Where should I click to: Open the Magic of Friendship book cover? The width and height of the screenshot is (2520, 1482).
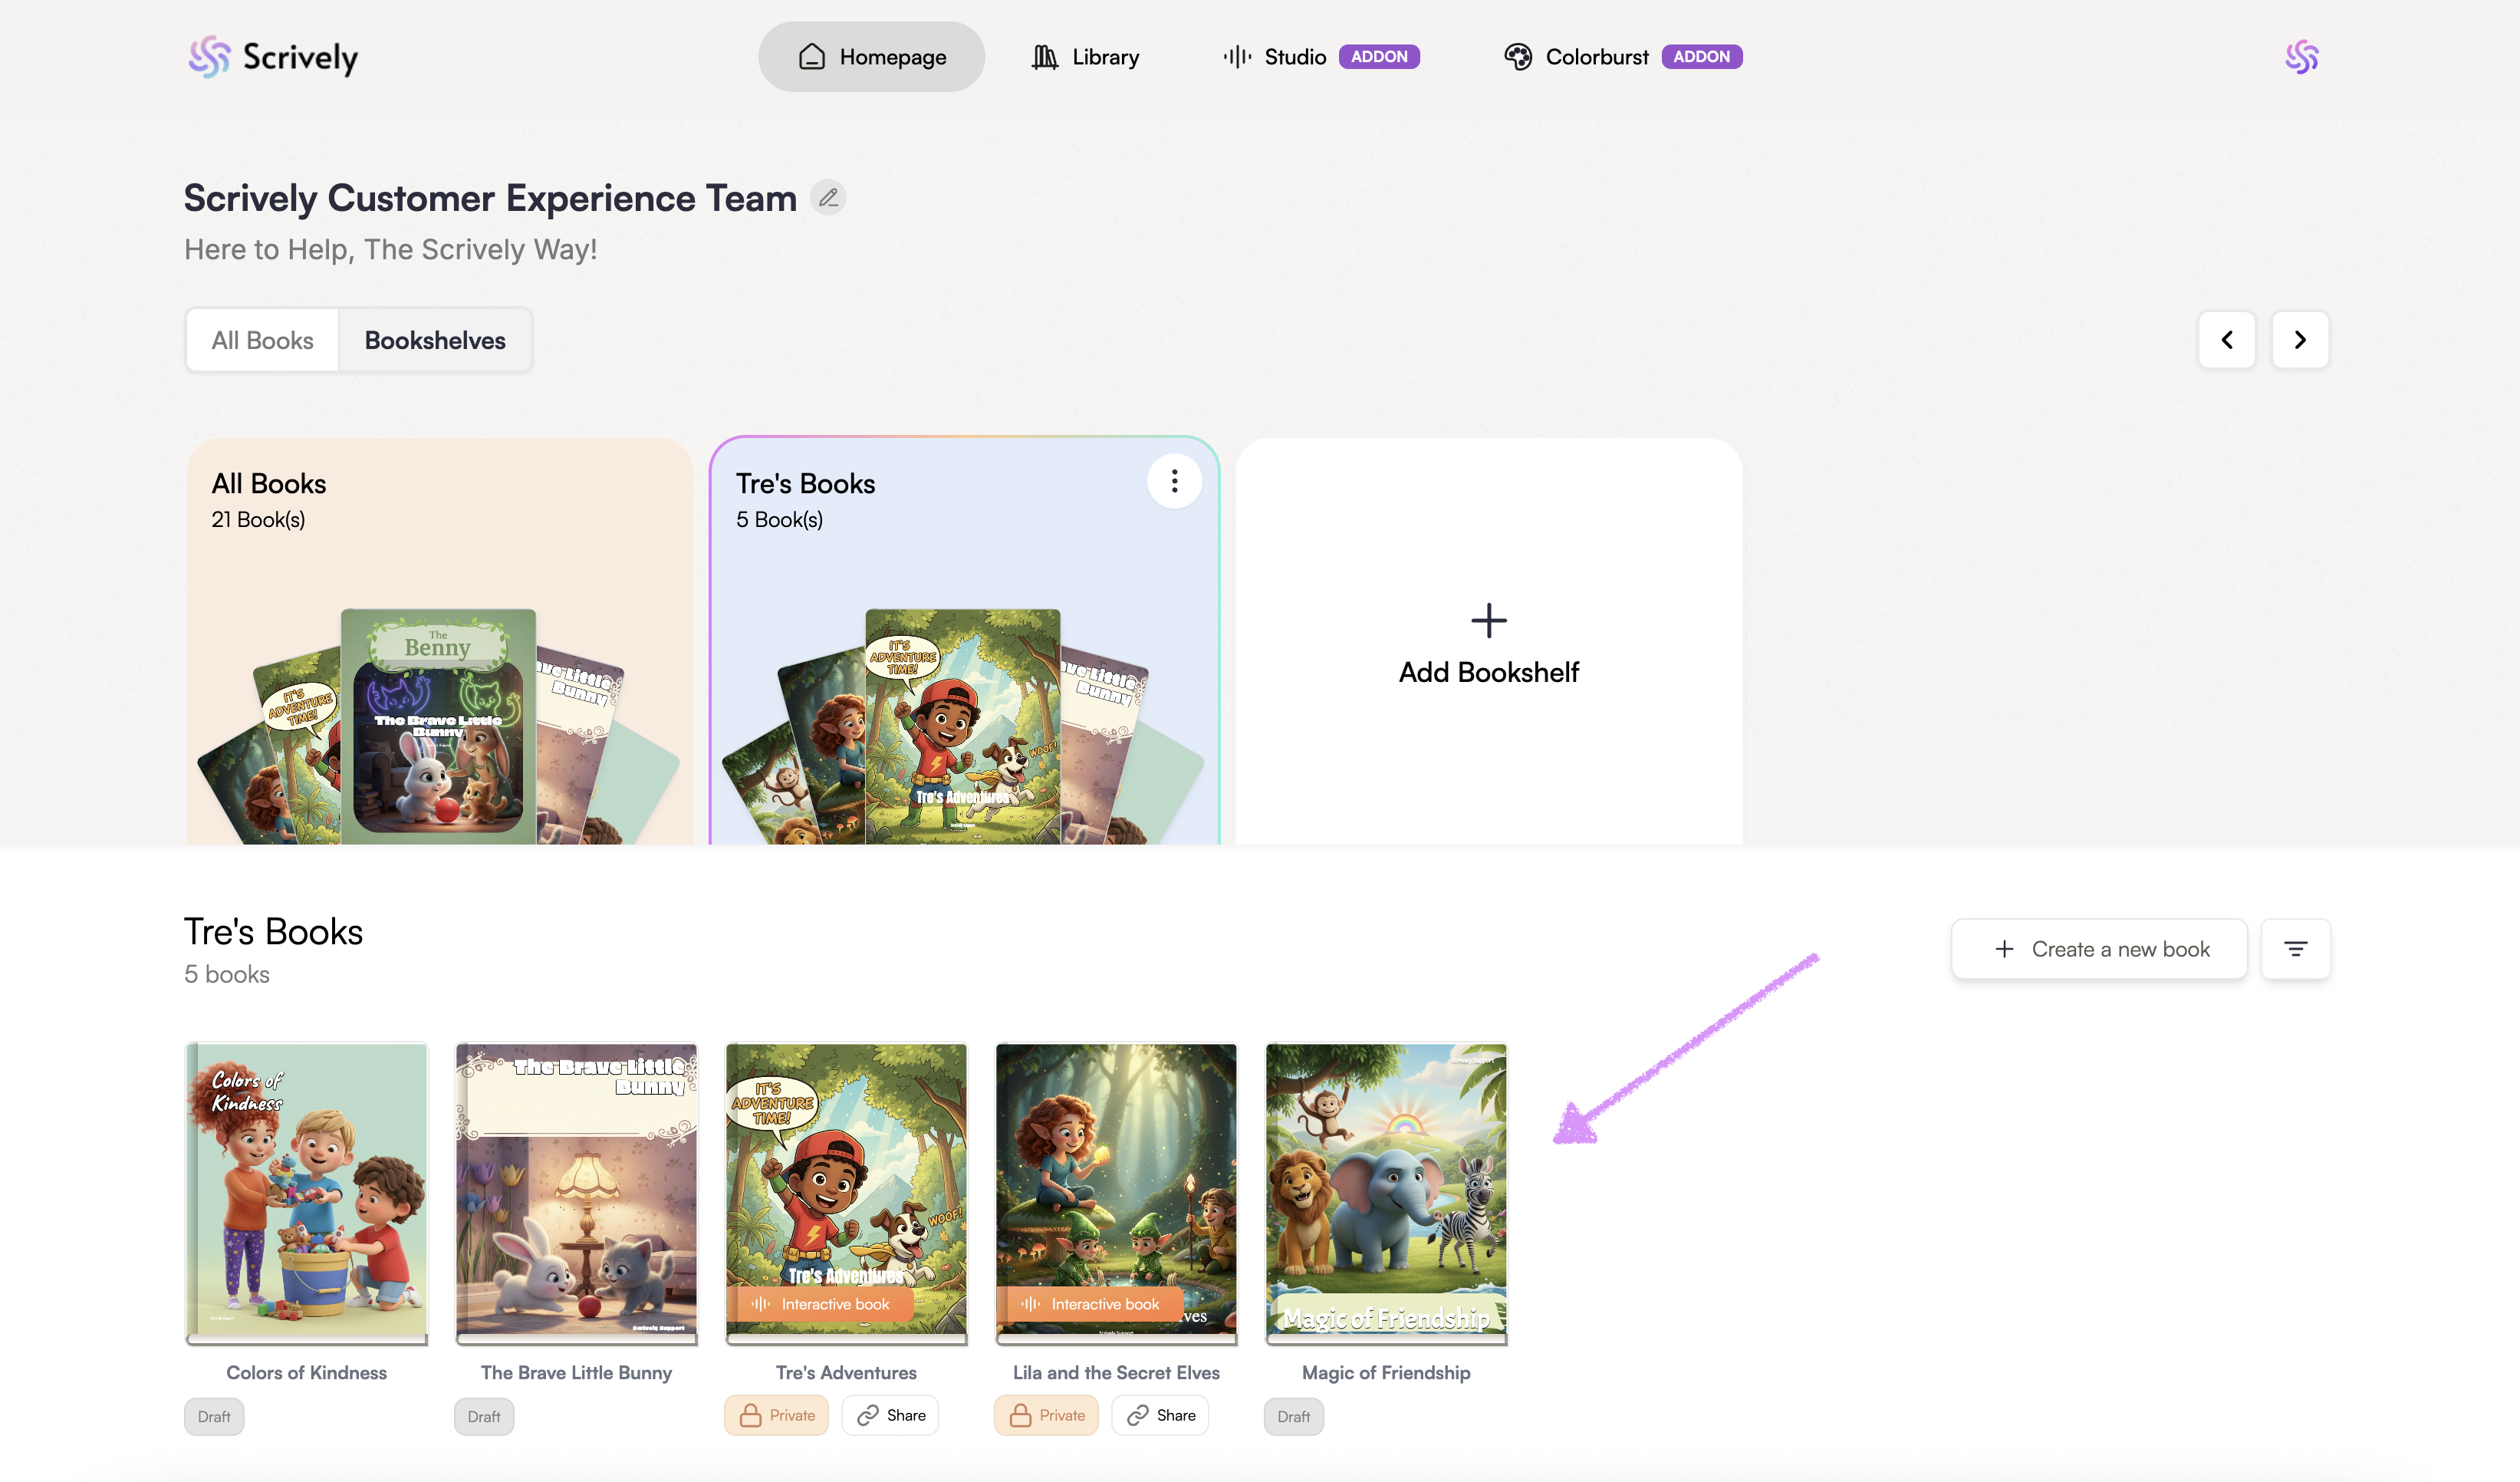click(x=1385, y=1190)
